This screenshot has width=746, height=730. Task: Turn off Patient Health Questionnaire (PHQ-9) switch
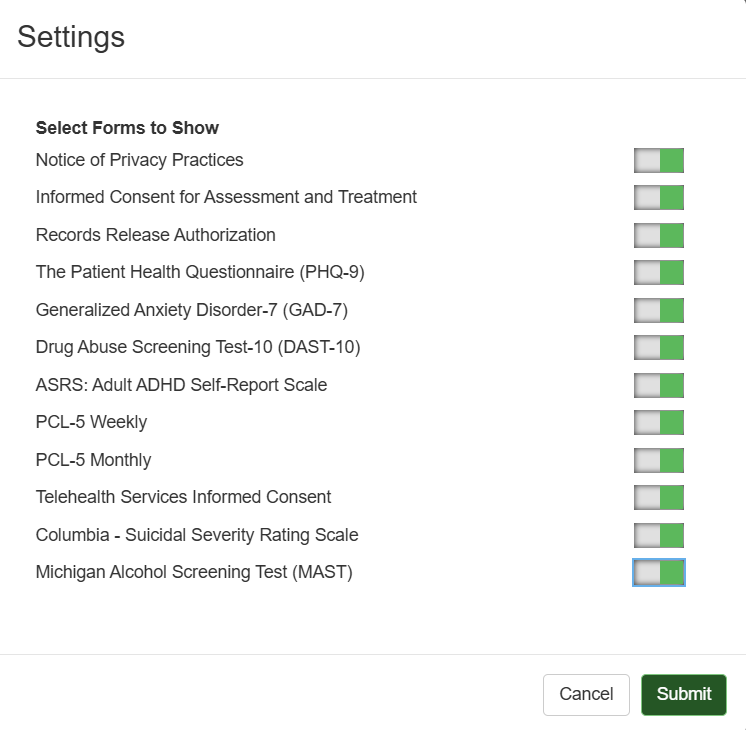659,273
